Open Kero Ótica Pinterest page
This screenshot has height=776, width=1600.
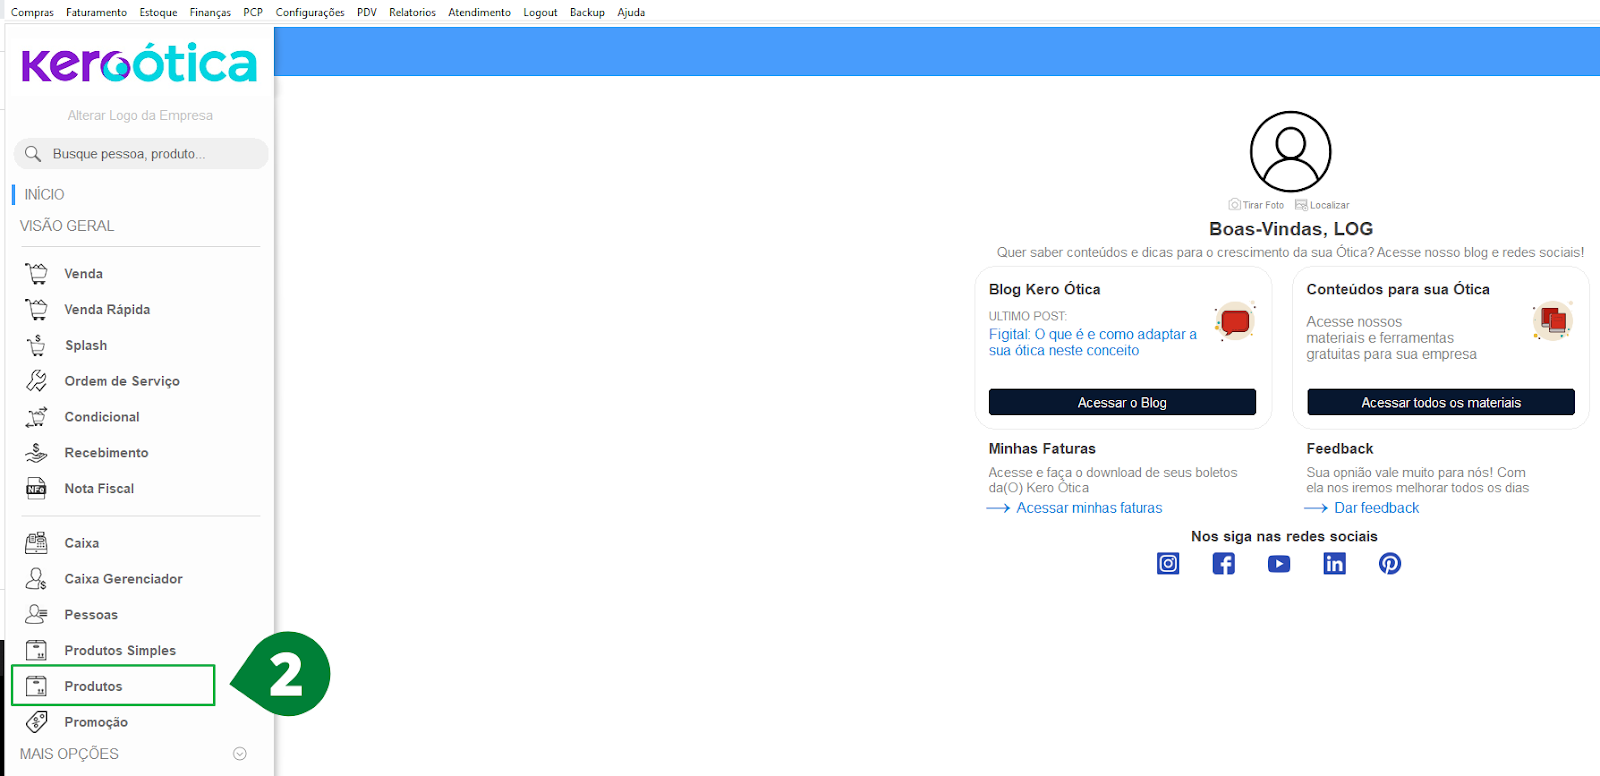1390,563
